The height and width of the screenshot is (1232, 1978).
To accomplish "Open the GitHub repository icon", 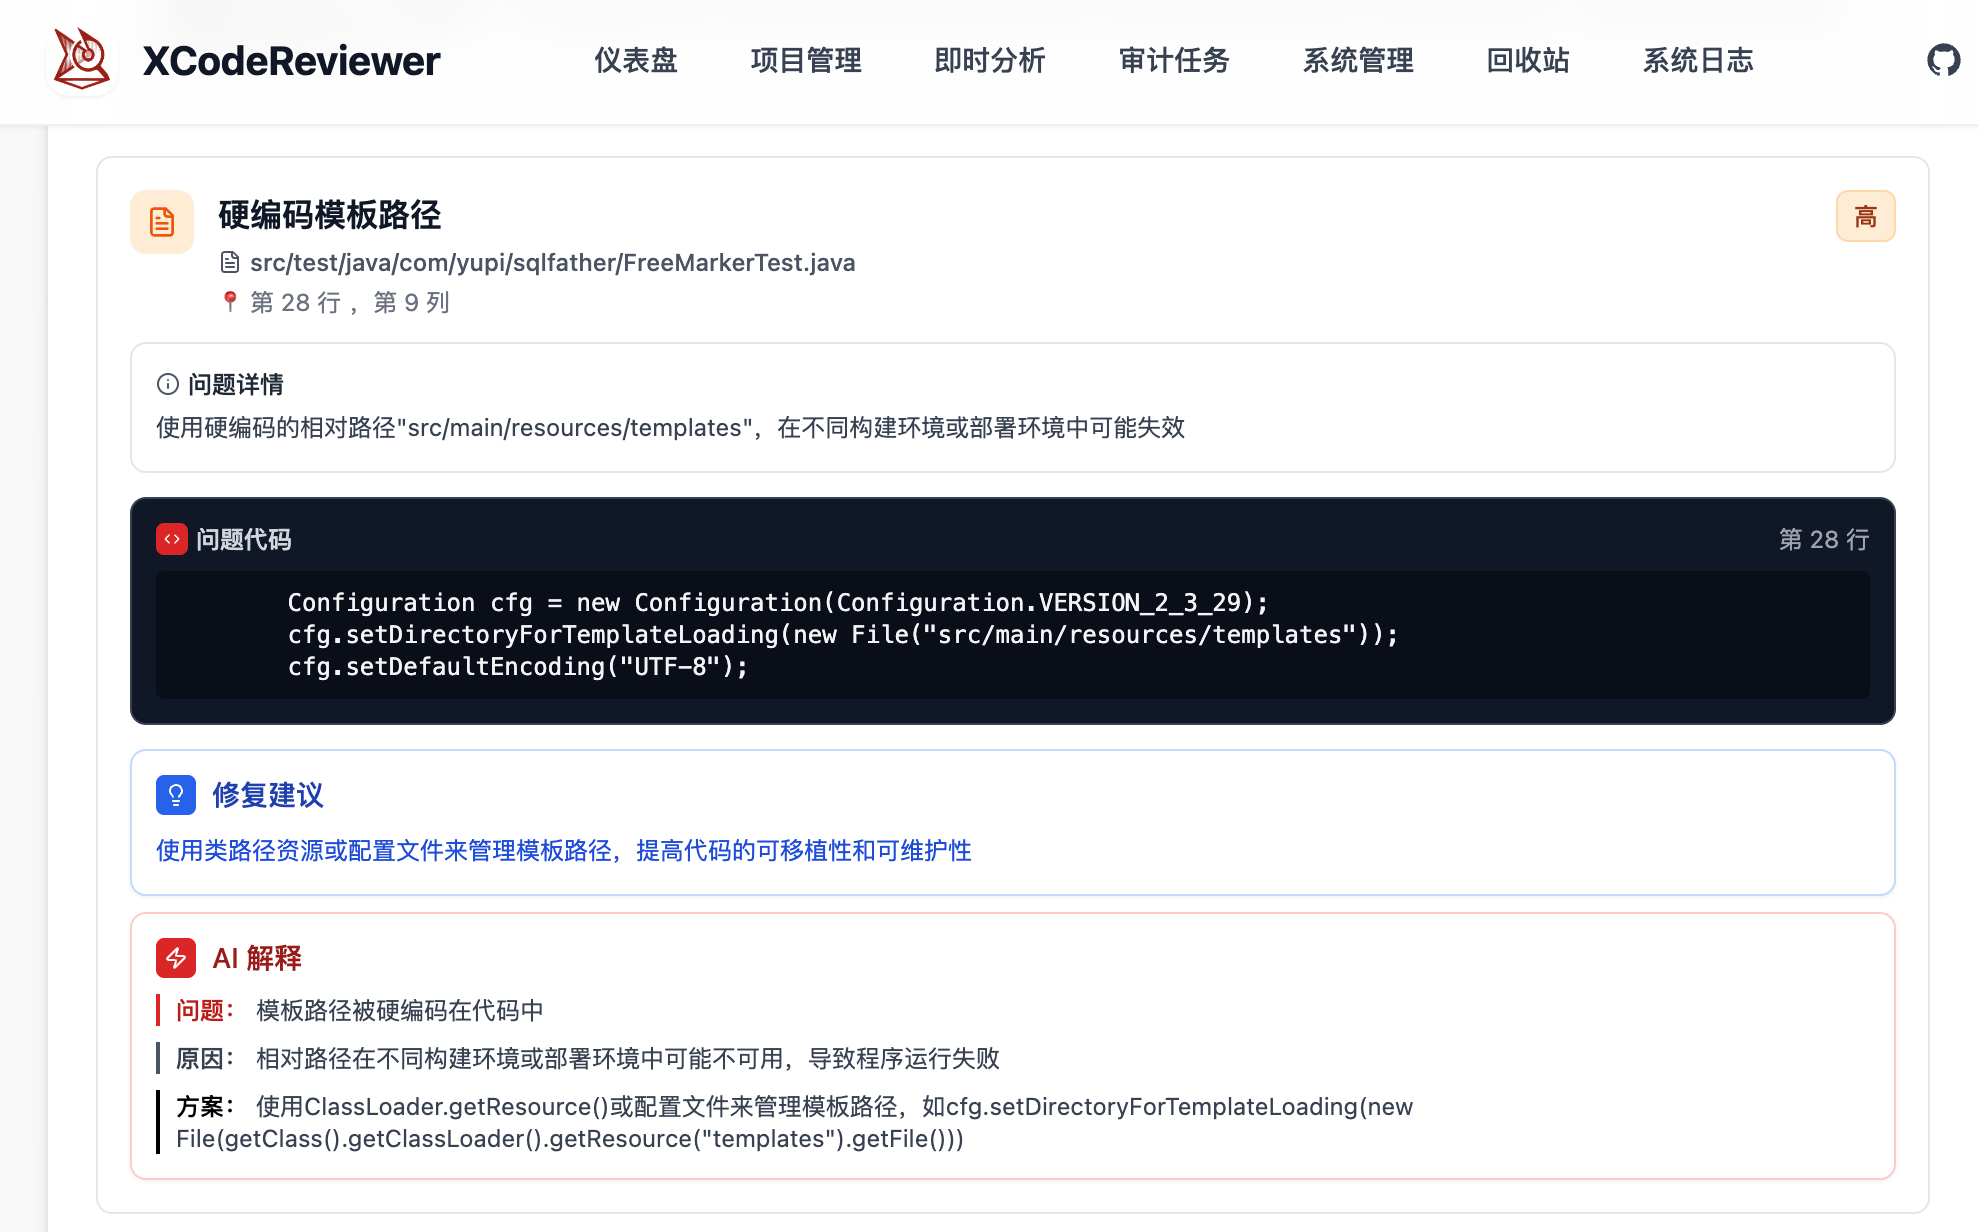I will click(1943, 60).
